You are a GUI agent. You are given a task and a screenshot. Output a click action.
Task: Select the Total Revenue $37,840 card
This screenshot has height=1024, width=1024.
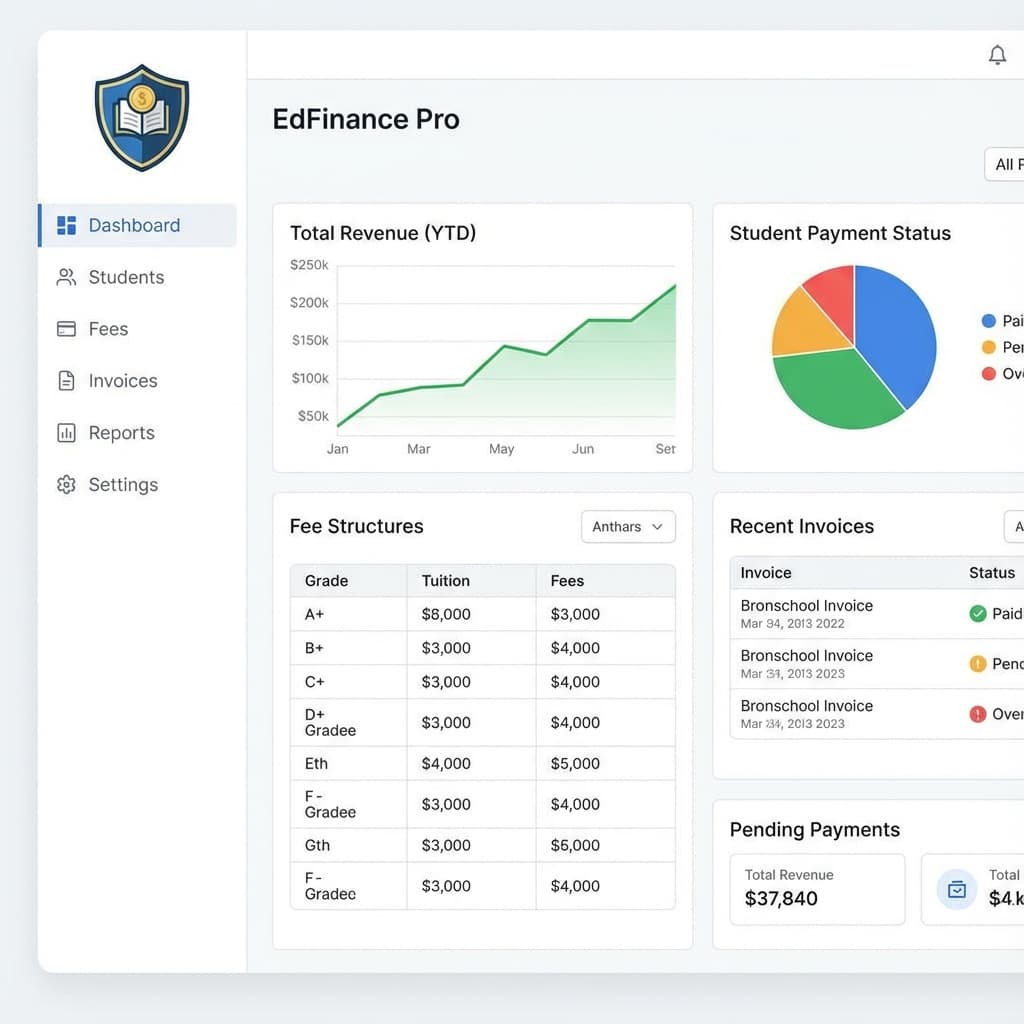[x=817, y=889]
